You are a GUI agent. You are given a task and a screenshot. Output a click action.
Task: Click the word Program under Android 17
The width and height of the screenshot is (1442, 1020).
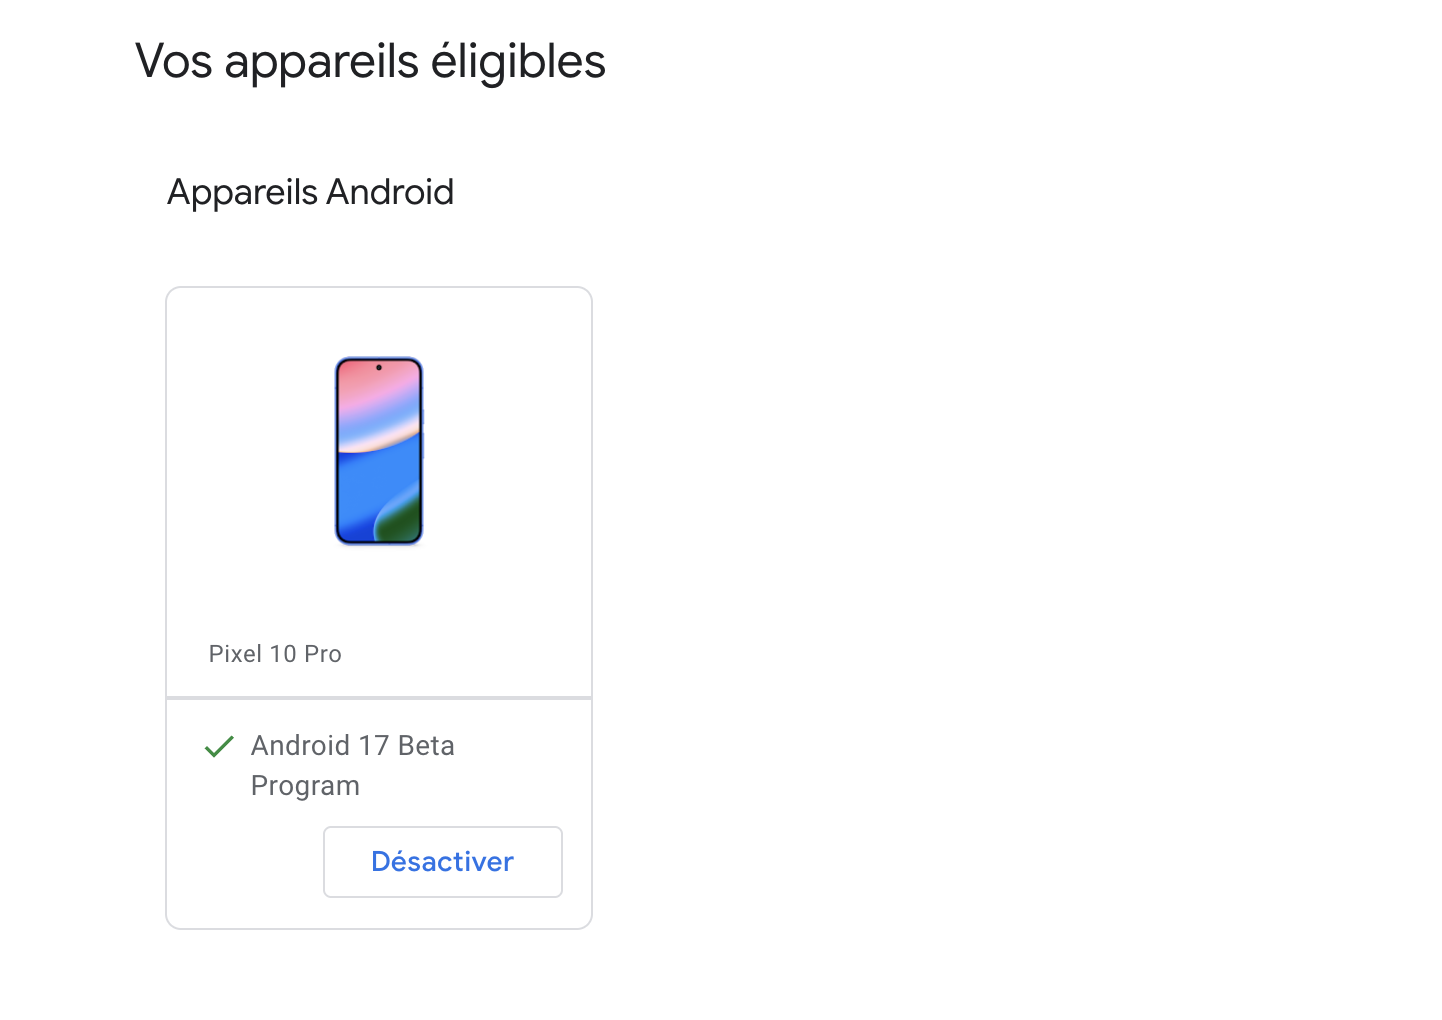click(305, 786)
